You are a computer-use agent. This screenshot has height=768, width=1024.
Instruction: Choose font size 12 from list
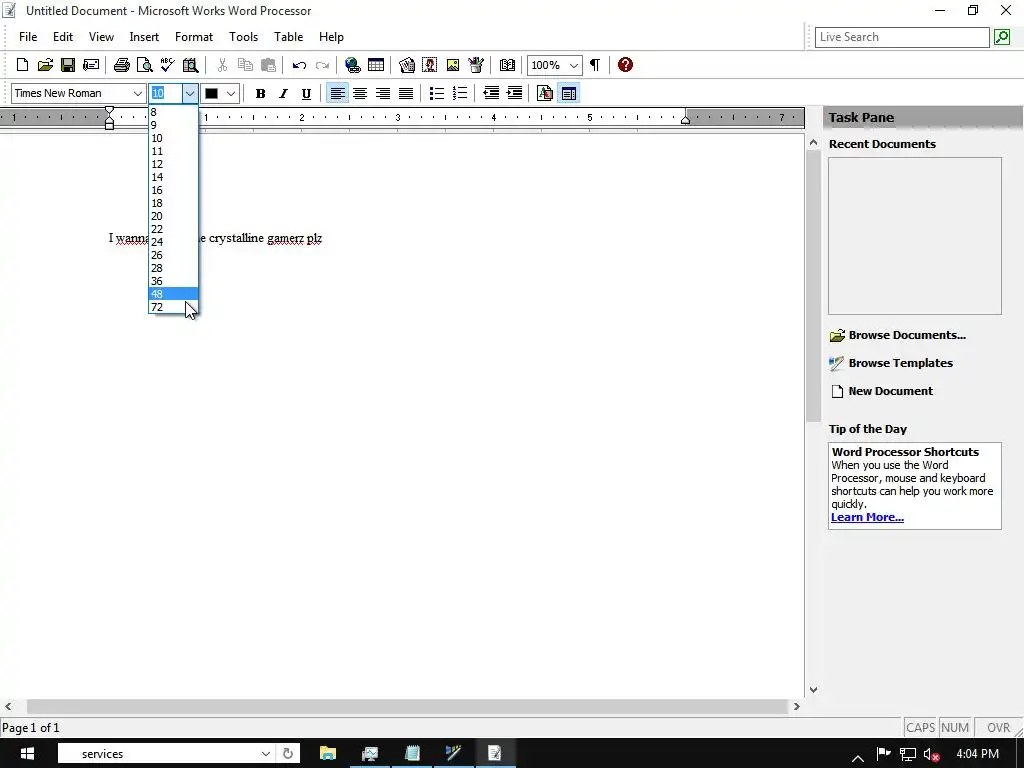click(x=173, y=164)
